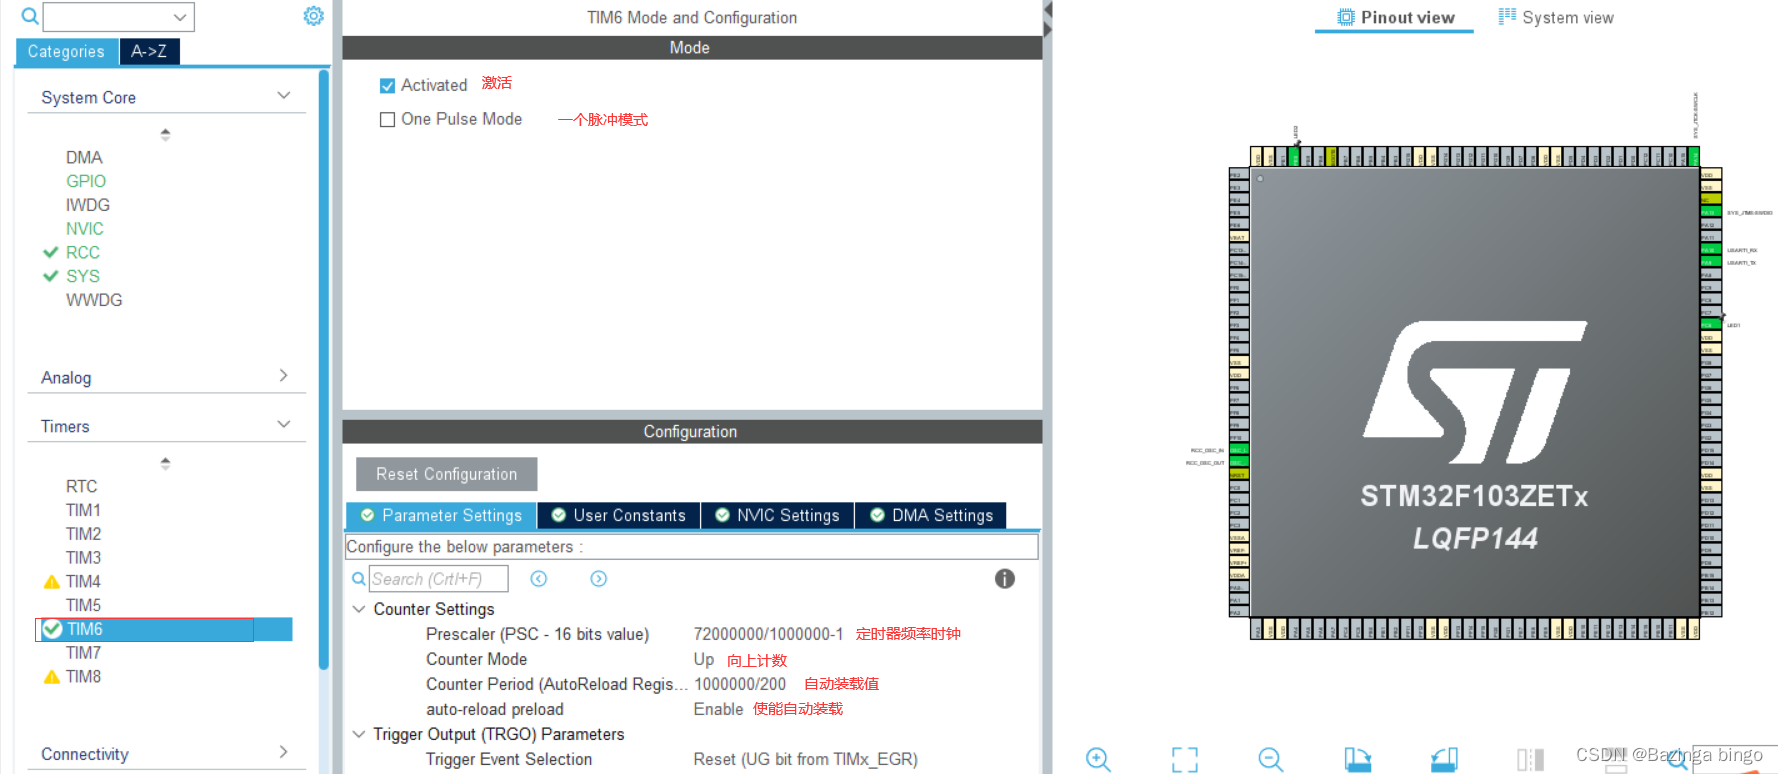Click the System view grid icon
This screenshot has height=774, width=1778.
[x=1507, y=16]
